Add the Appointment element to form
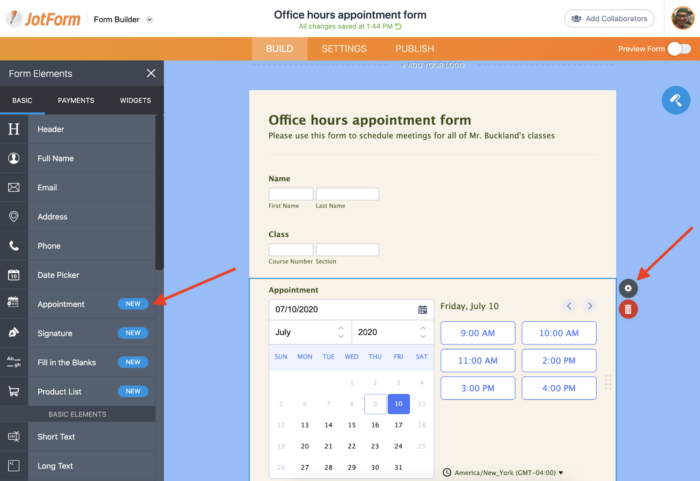 coord(78,304)
